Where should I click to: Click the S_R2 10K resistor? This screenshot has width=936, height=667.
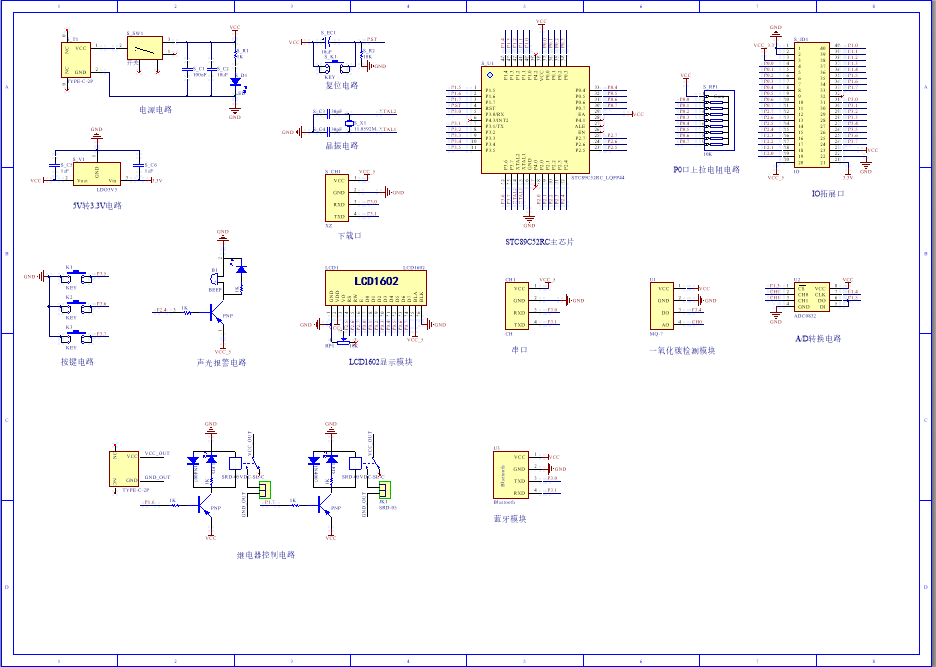tap(362, 54)
